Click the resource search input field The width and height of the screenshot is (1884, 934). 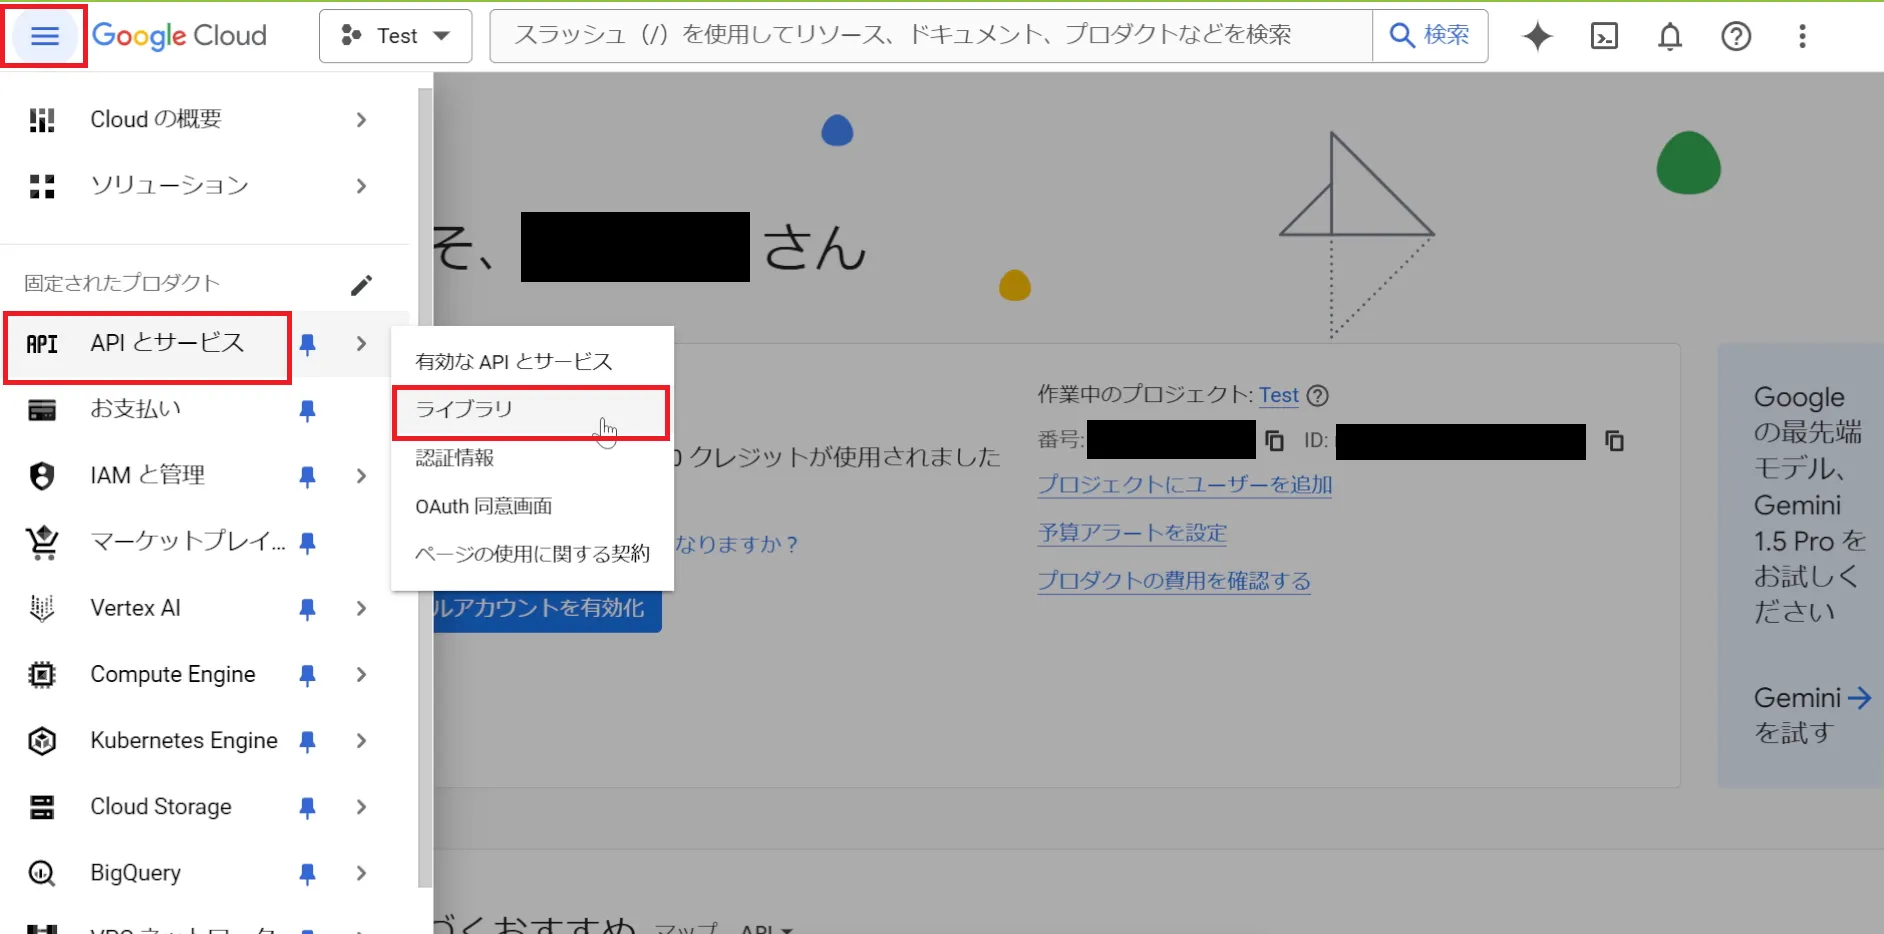930,36
